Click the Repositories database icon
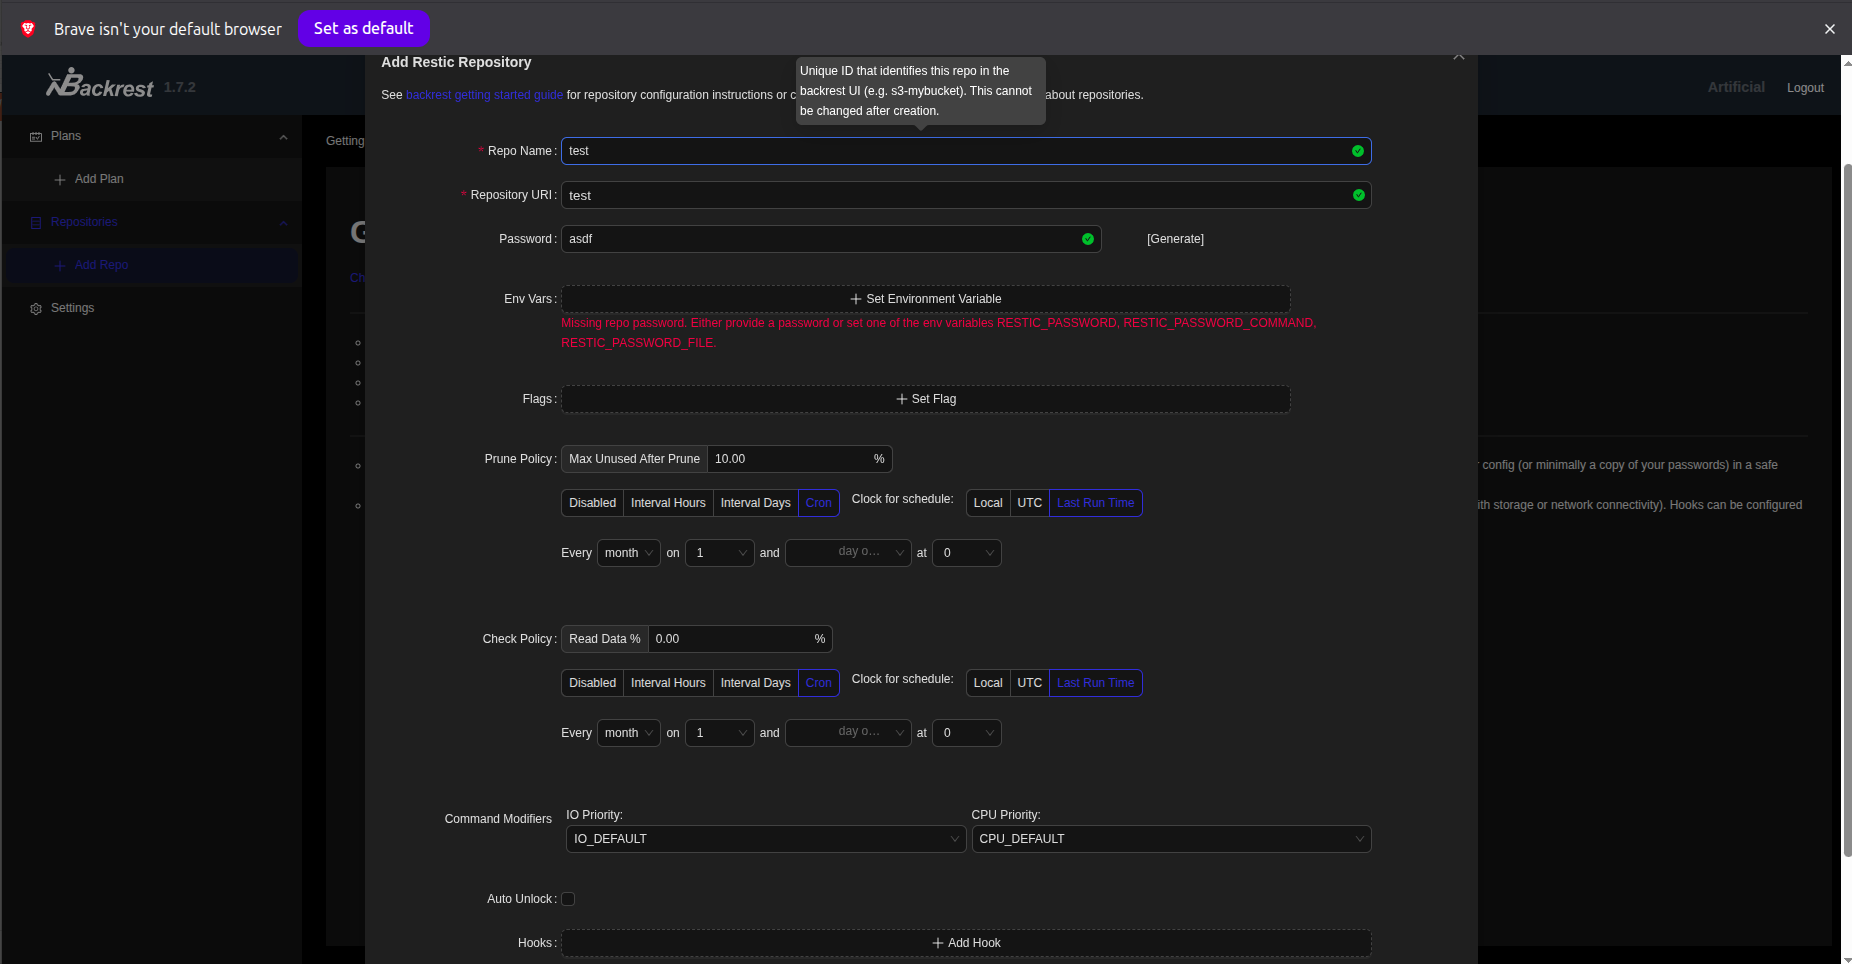The image size is (1852, 964). pos(36,223)
